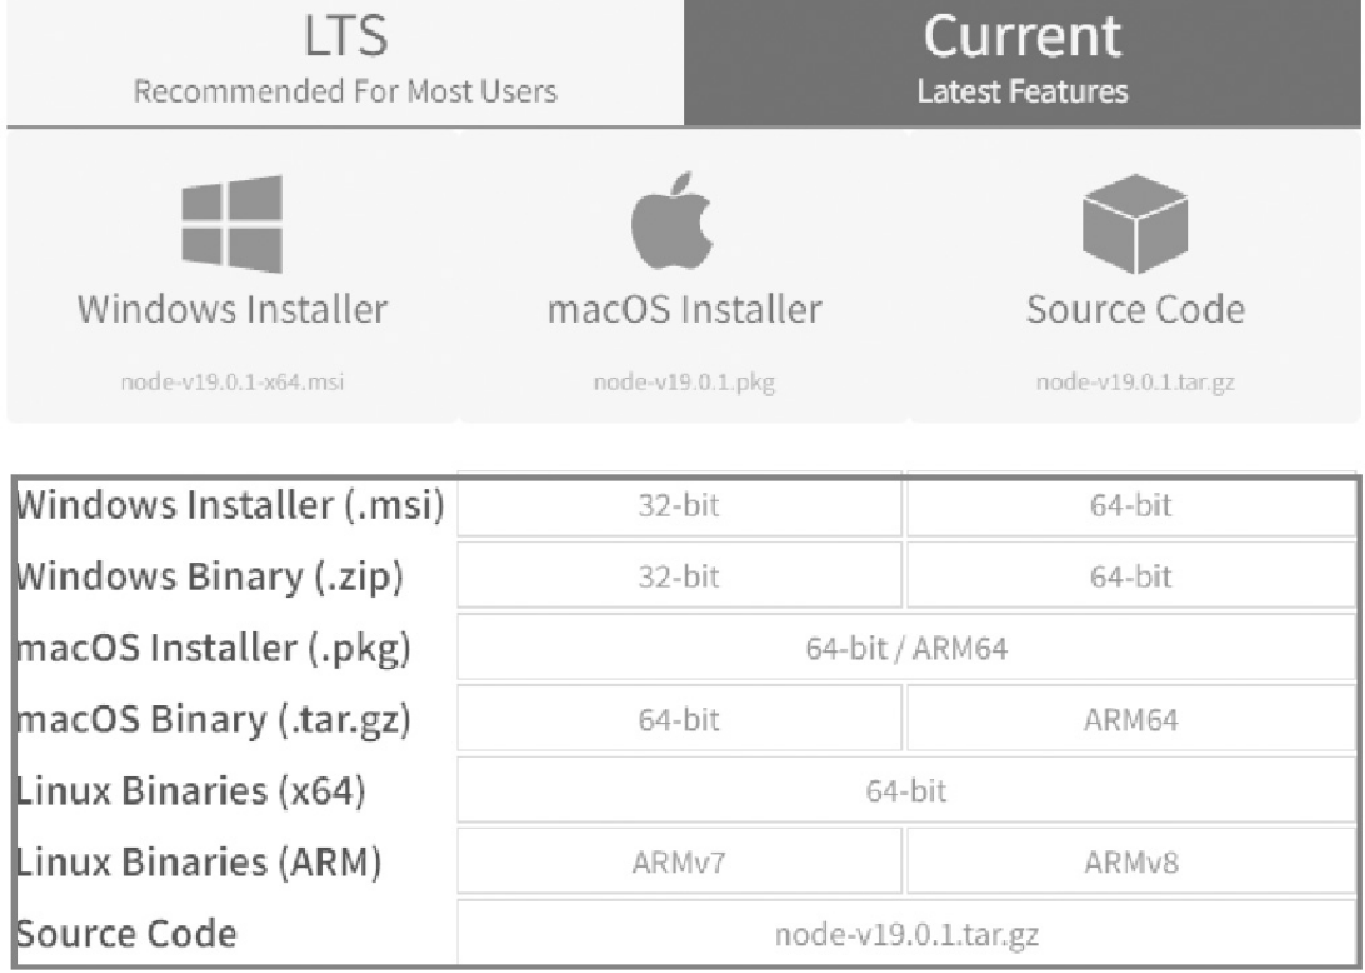This screenshot has width=1365, height=973.
Task: Download node-v19.0.1-x64.msi file link
Action: click(x=232, y=382)
